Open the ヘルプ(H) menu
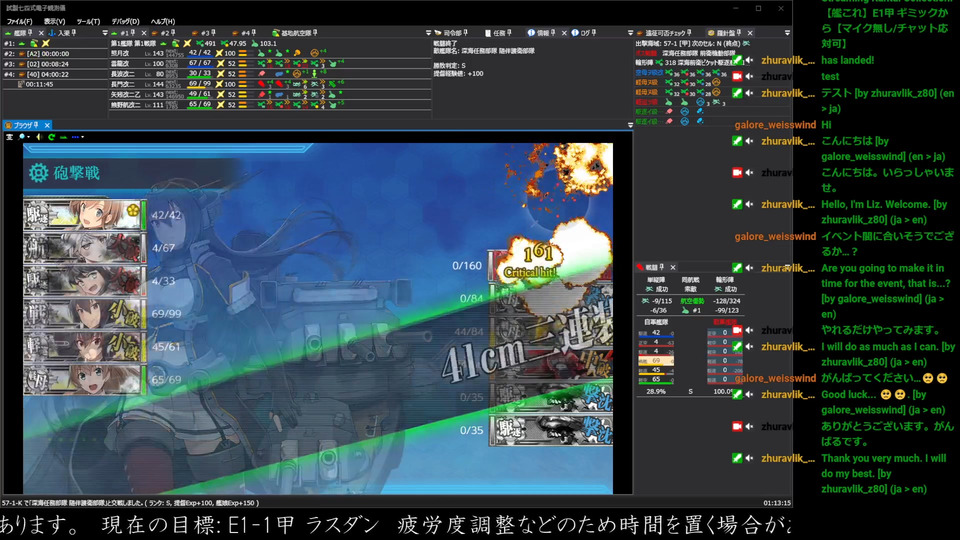Image resolution: width=960 pixels, height=540 pixels. (x=162, y=21)
